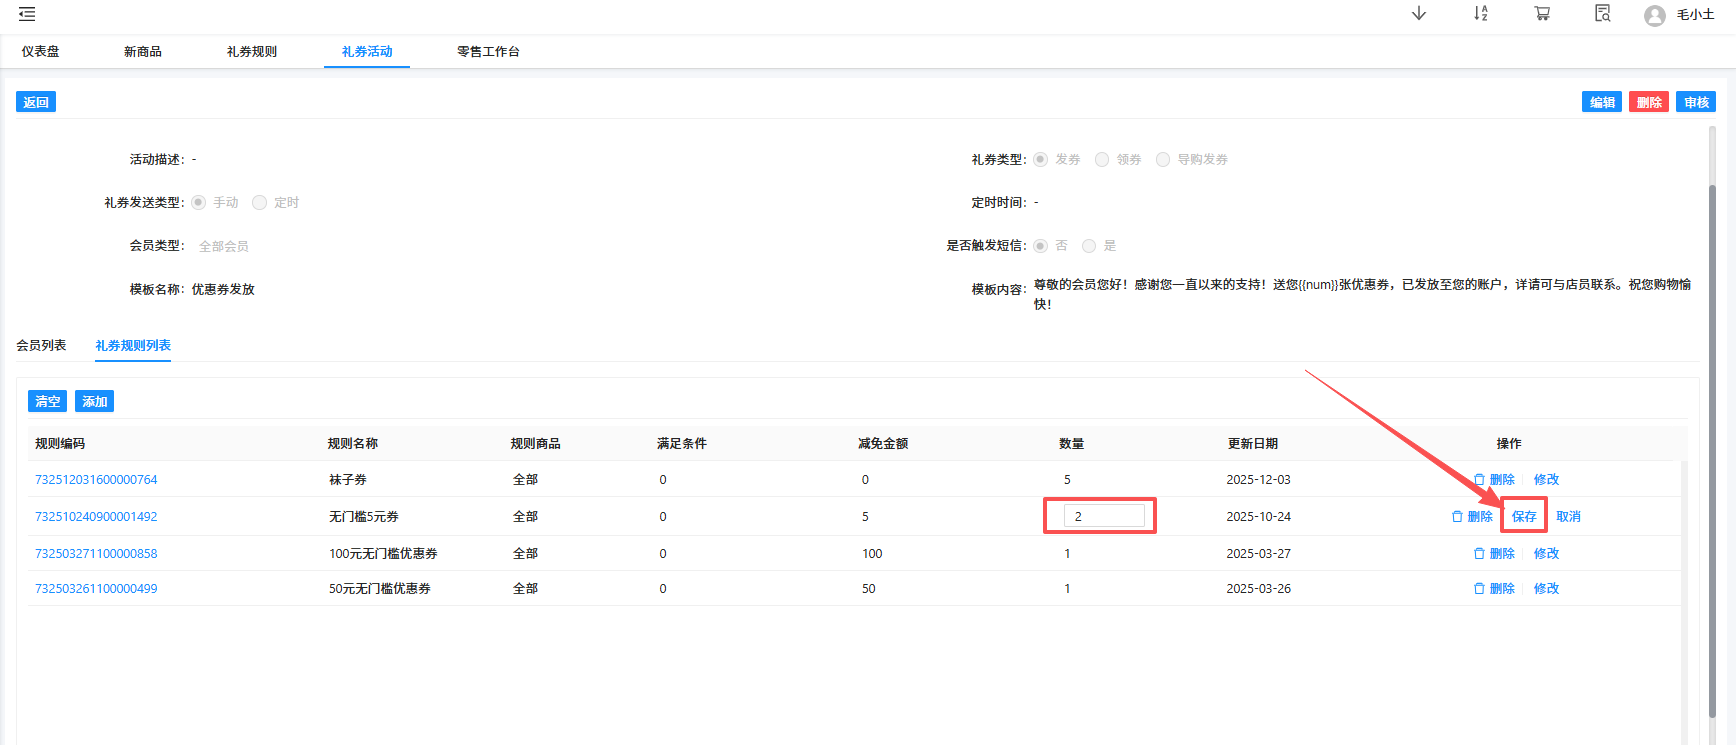Open the 毛小土 user menu
Screen dimensions: 1736x745
click(x=1696, y=15)
